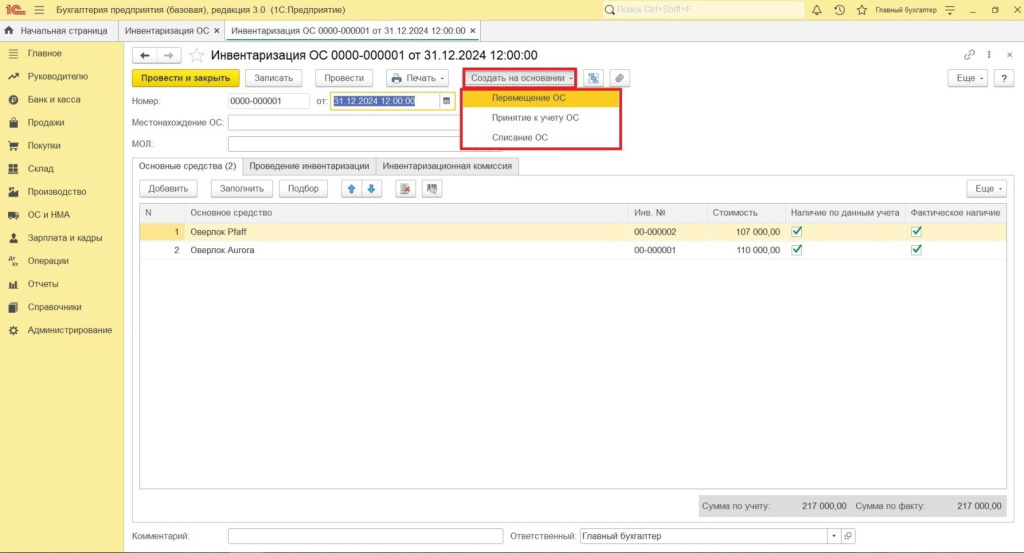Screen dimensions: 1024x553
Task: Toggle Фактическое наличие for Оверлок Aurora
Action: pyautogui.click(x=917, y=250)
